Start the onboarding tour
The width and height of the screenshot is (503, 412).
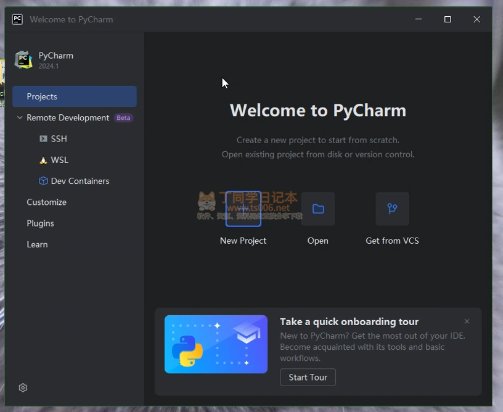click(308, 377)
